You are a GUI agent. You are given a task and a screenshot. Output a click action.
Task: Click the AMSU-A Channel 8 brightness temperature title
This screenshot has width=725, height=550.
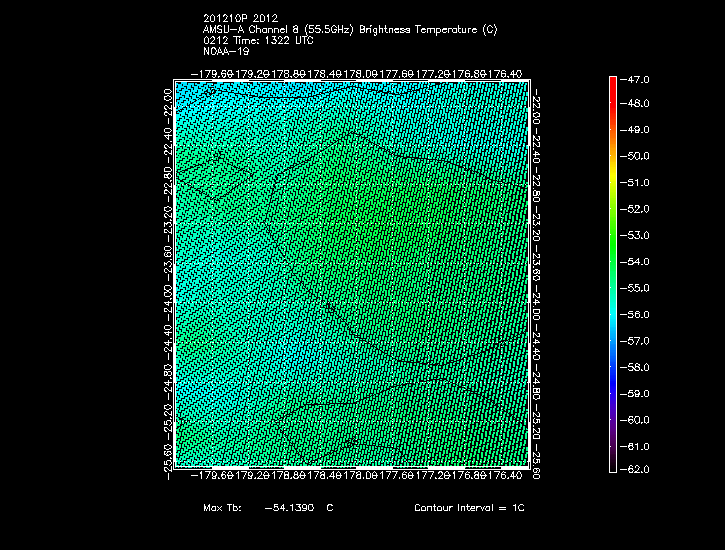click(x=349, y=31)
